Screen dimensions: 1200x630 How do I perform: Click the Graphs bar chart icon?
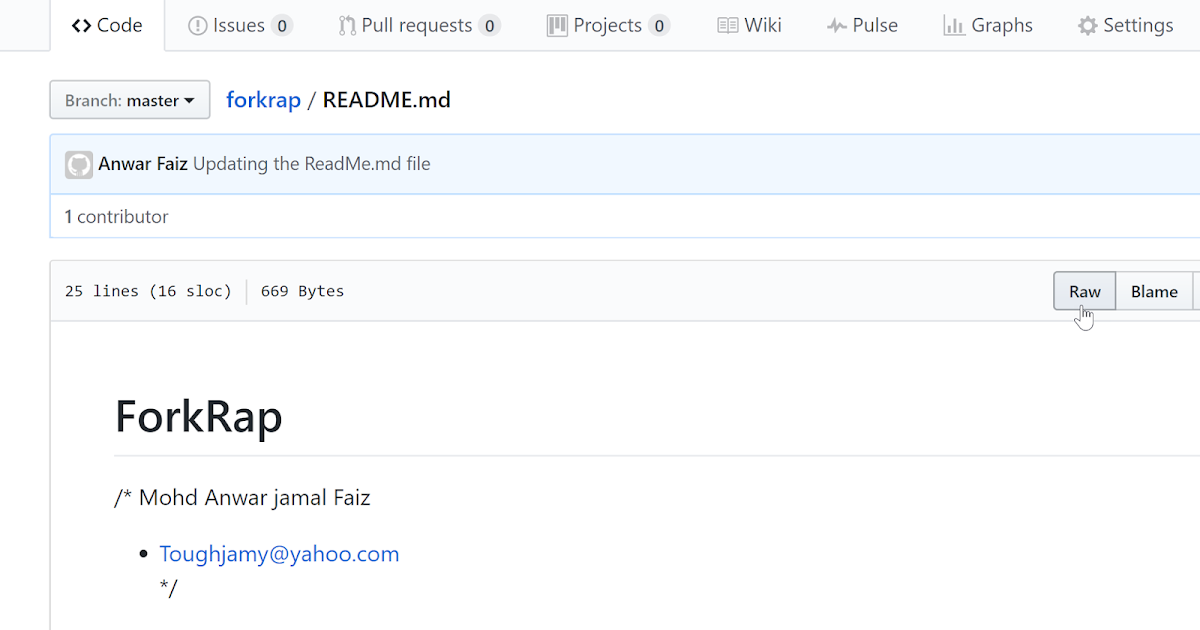pyautogui.click(x=954, y=26)
